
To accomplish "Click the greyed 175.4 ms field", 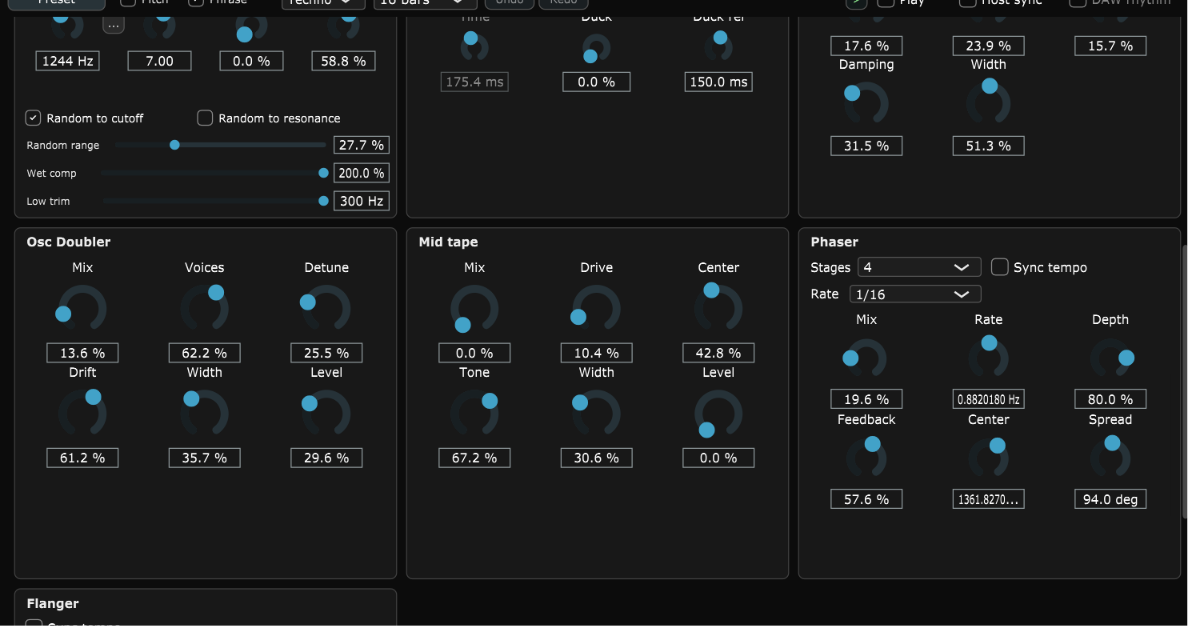I will [474, 82].
